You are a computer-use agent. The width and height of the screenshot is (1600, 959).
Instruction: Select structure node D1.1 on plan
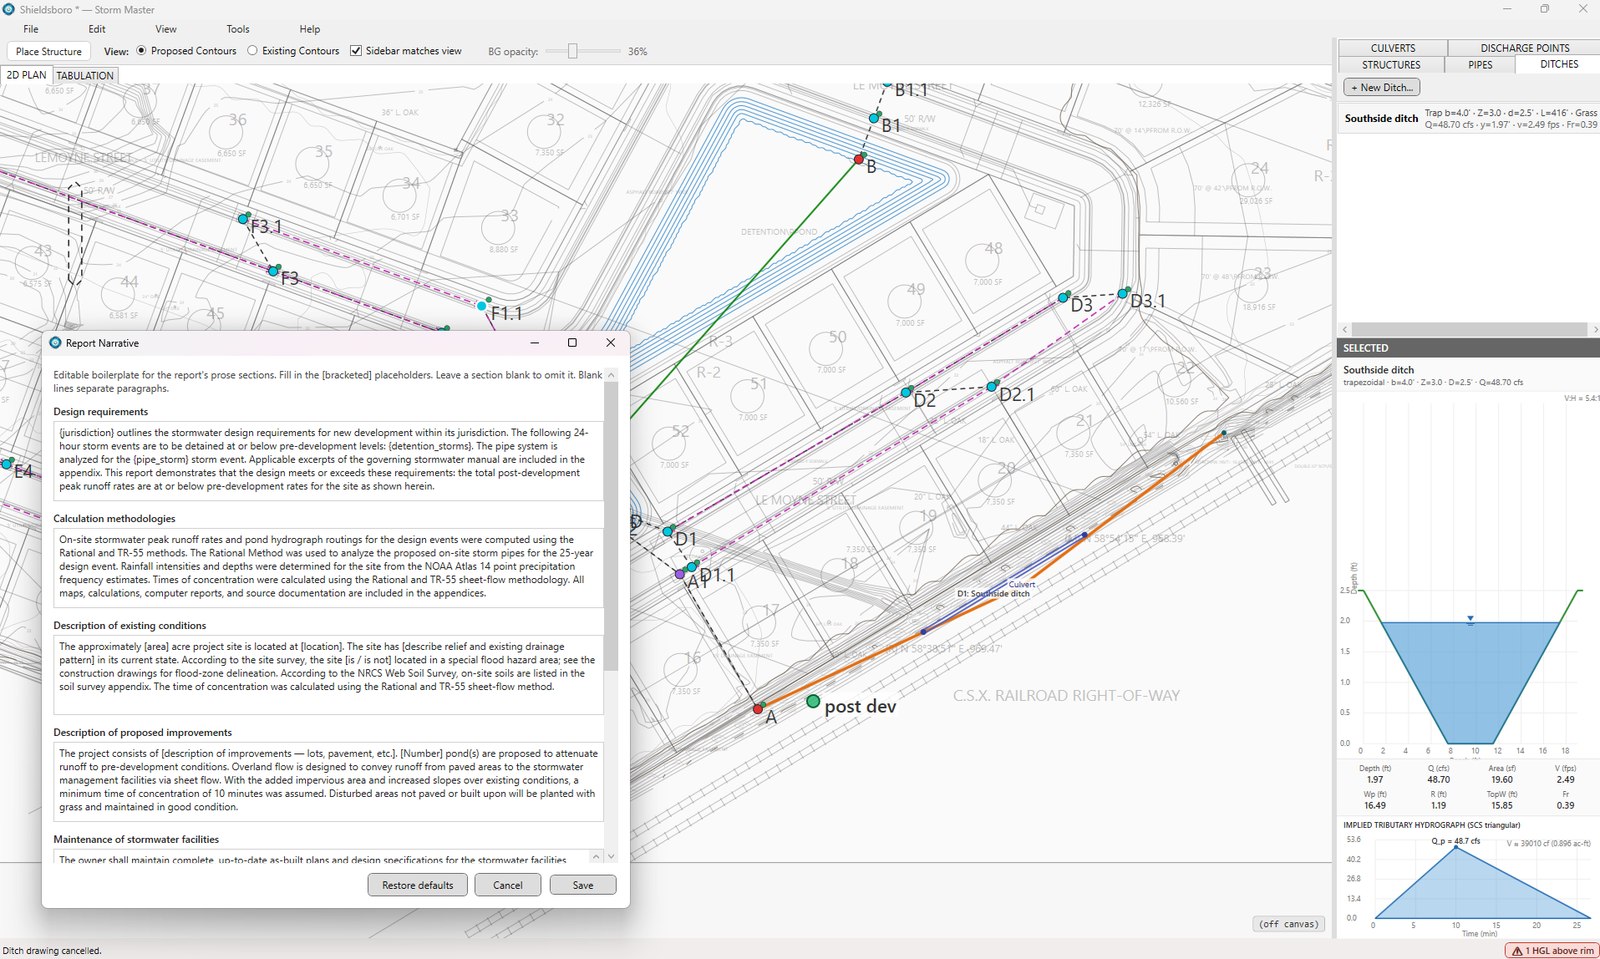tap(691, 567)
